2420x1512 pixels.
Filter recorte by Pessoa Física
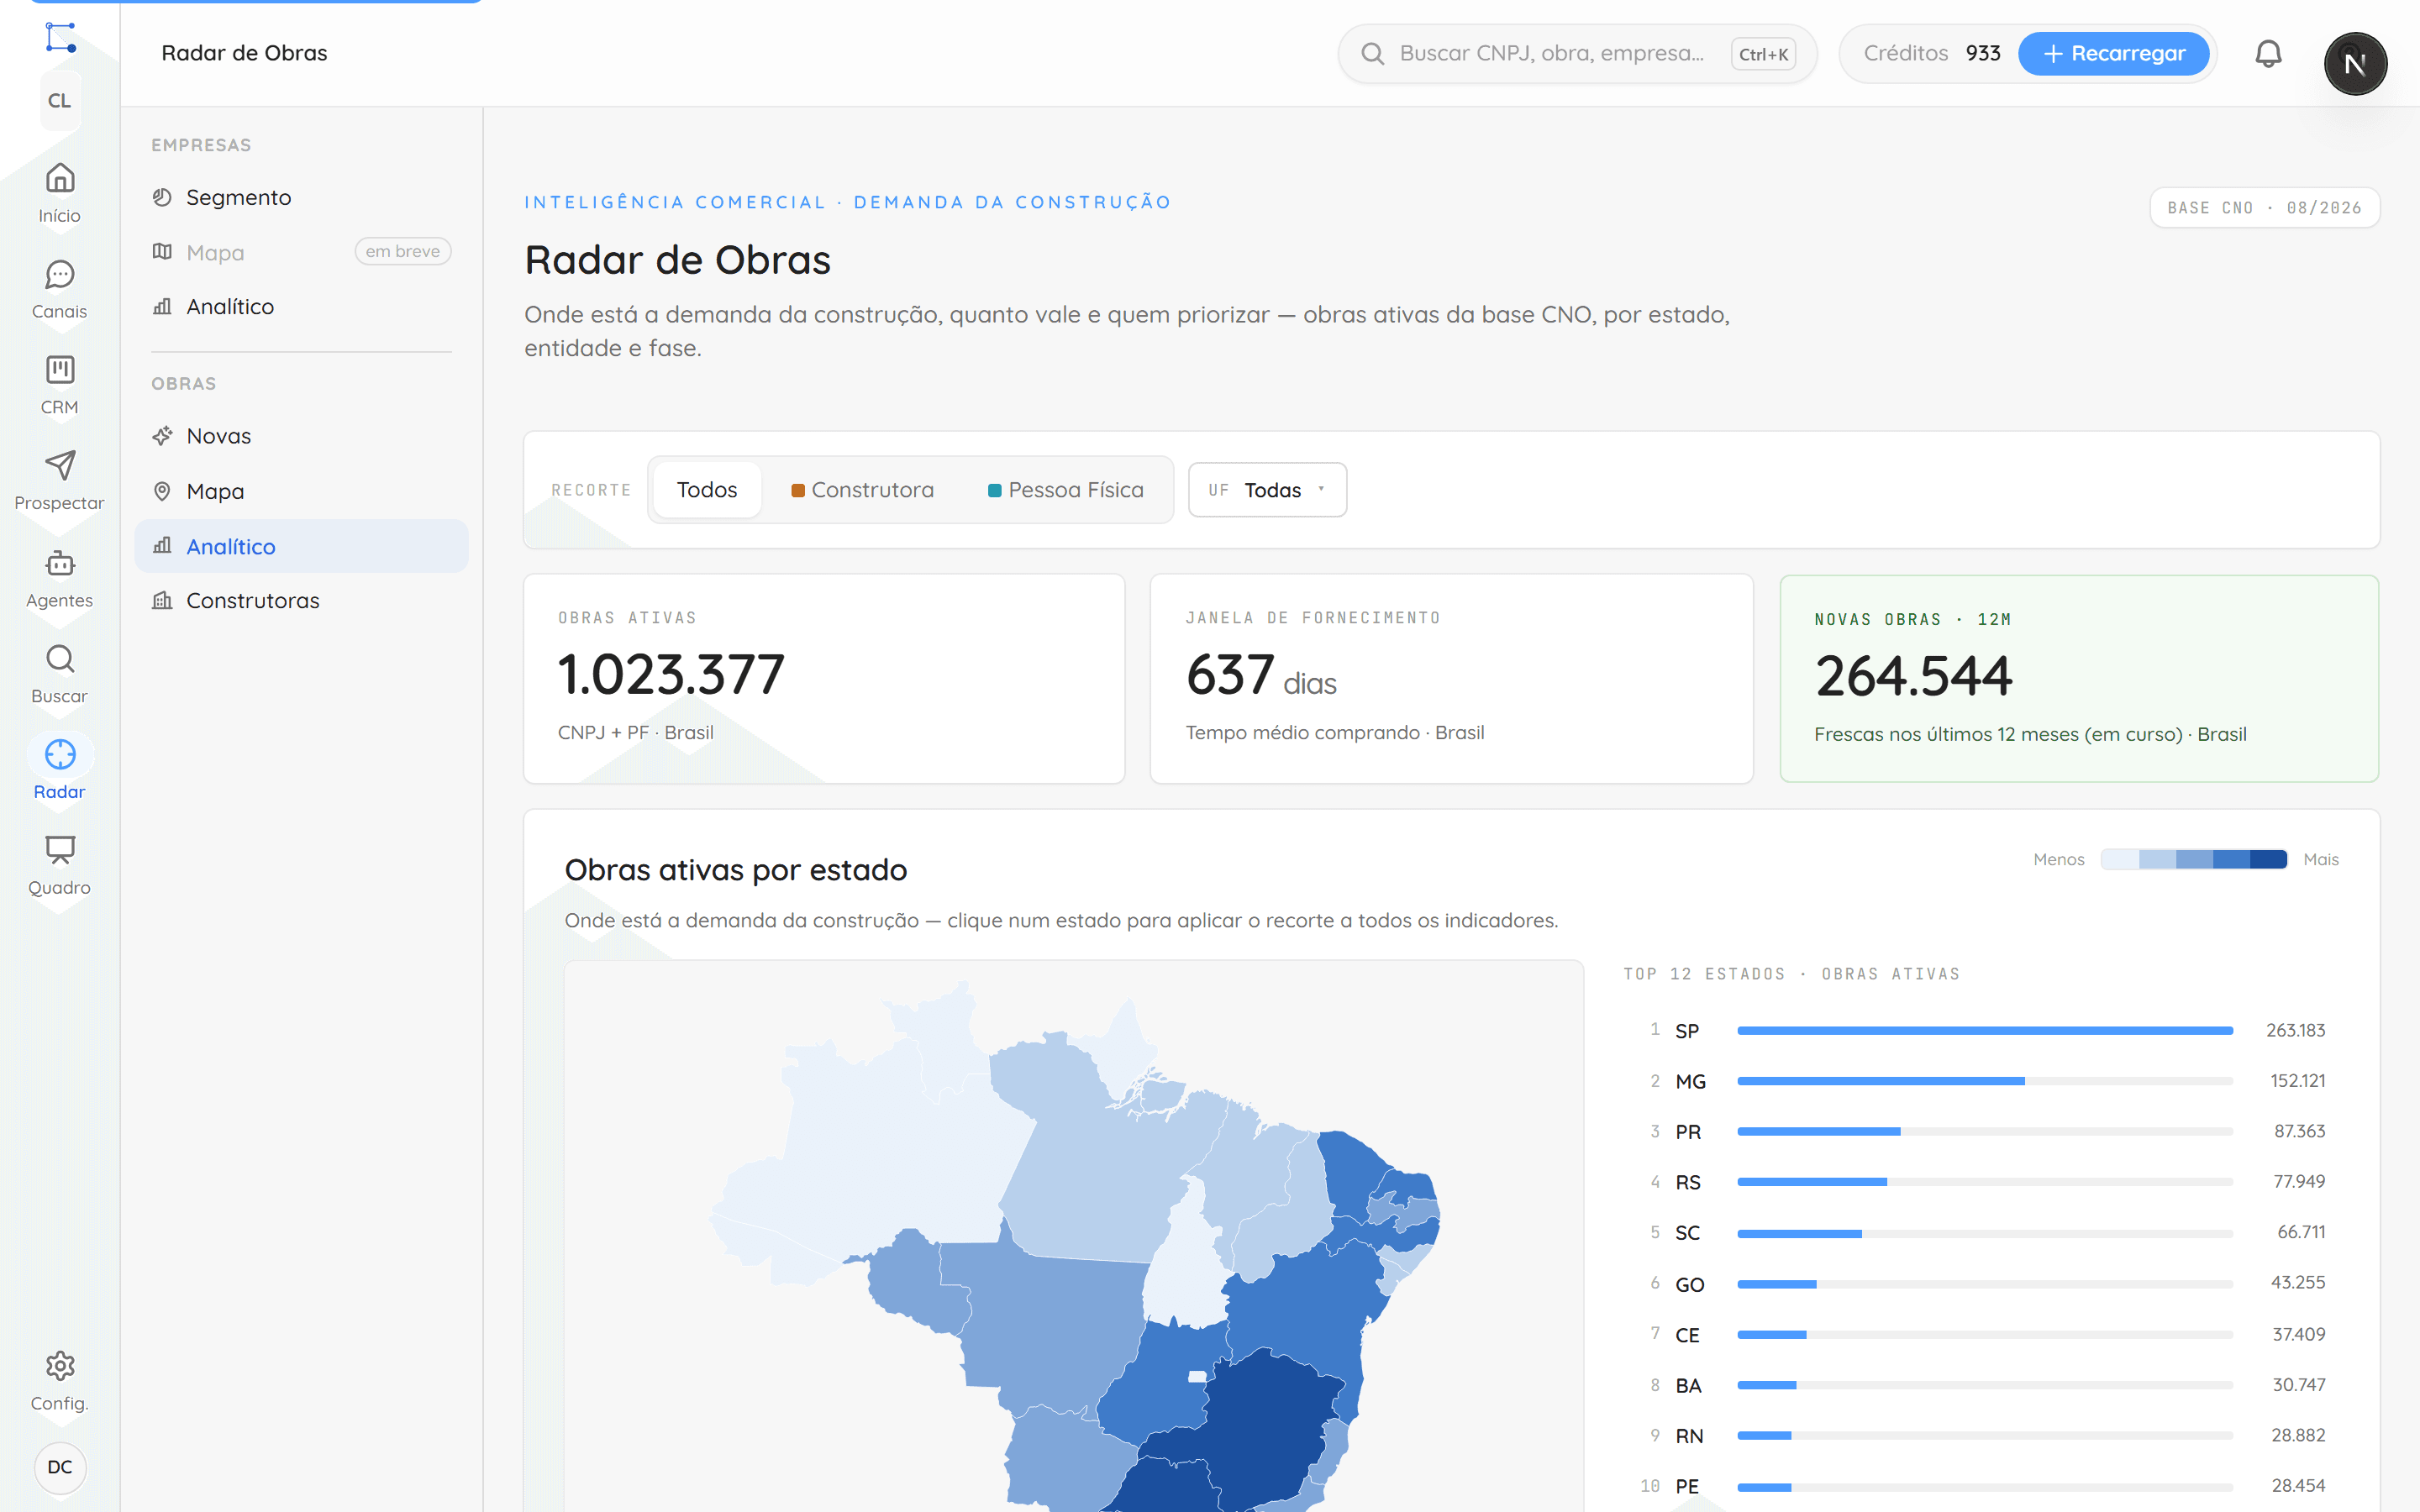[1066, 490]
